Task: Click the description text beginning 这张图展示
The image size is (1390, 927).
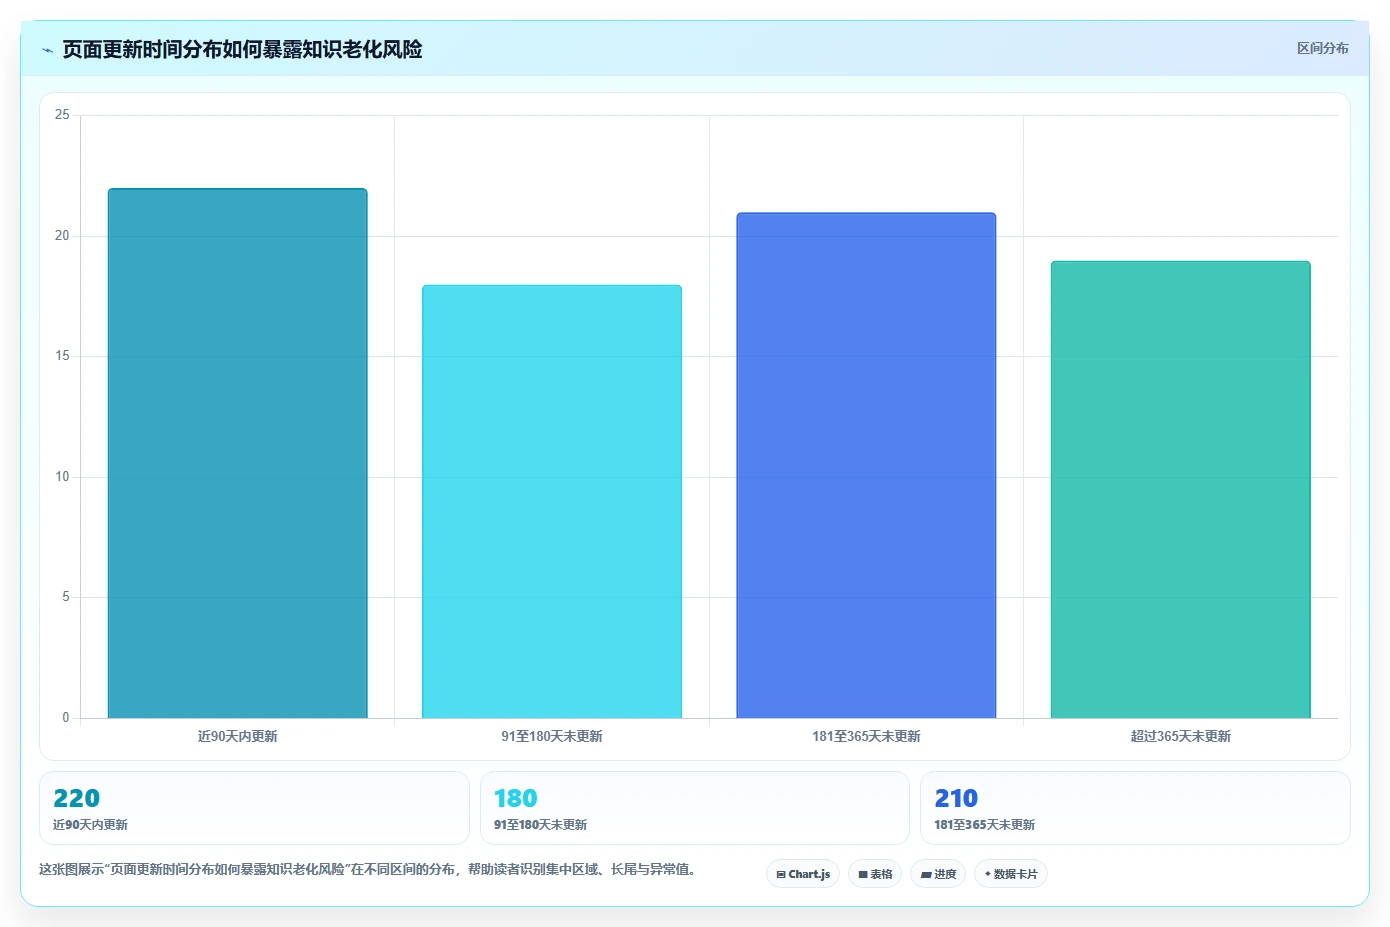Action: (x=367, y=869)
